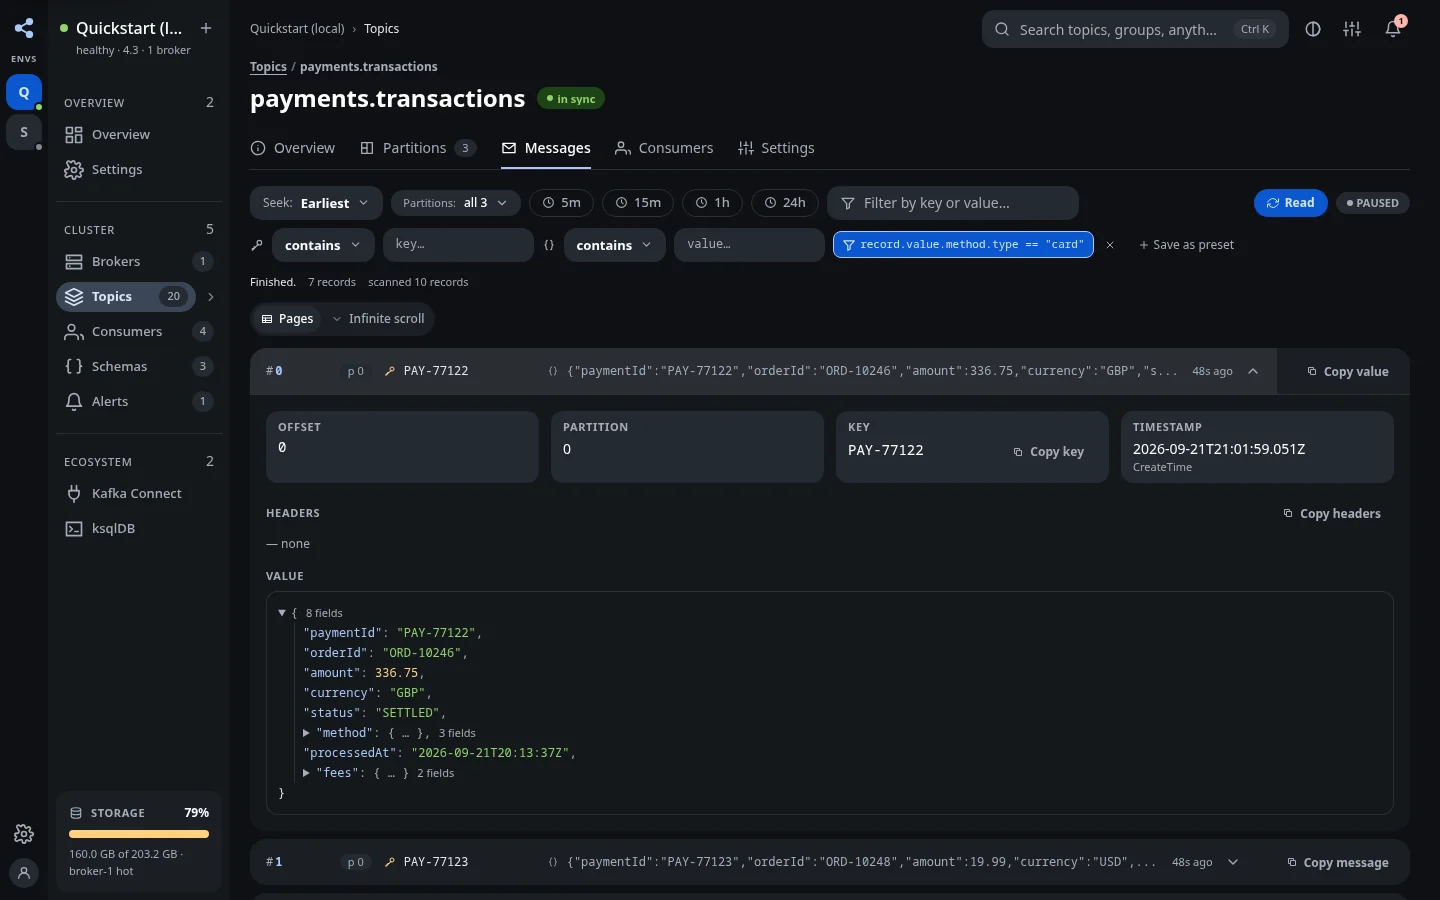
Task: Open Partitions all 3 dropdown
Action: coord(455,203)
